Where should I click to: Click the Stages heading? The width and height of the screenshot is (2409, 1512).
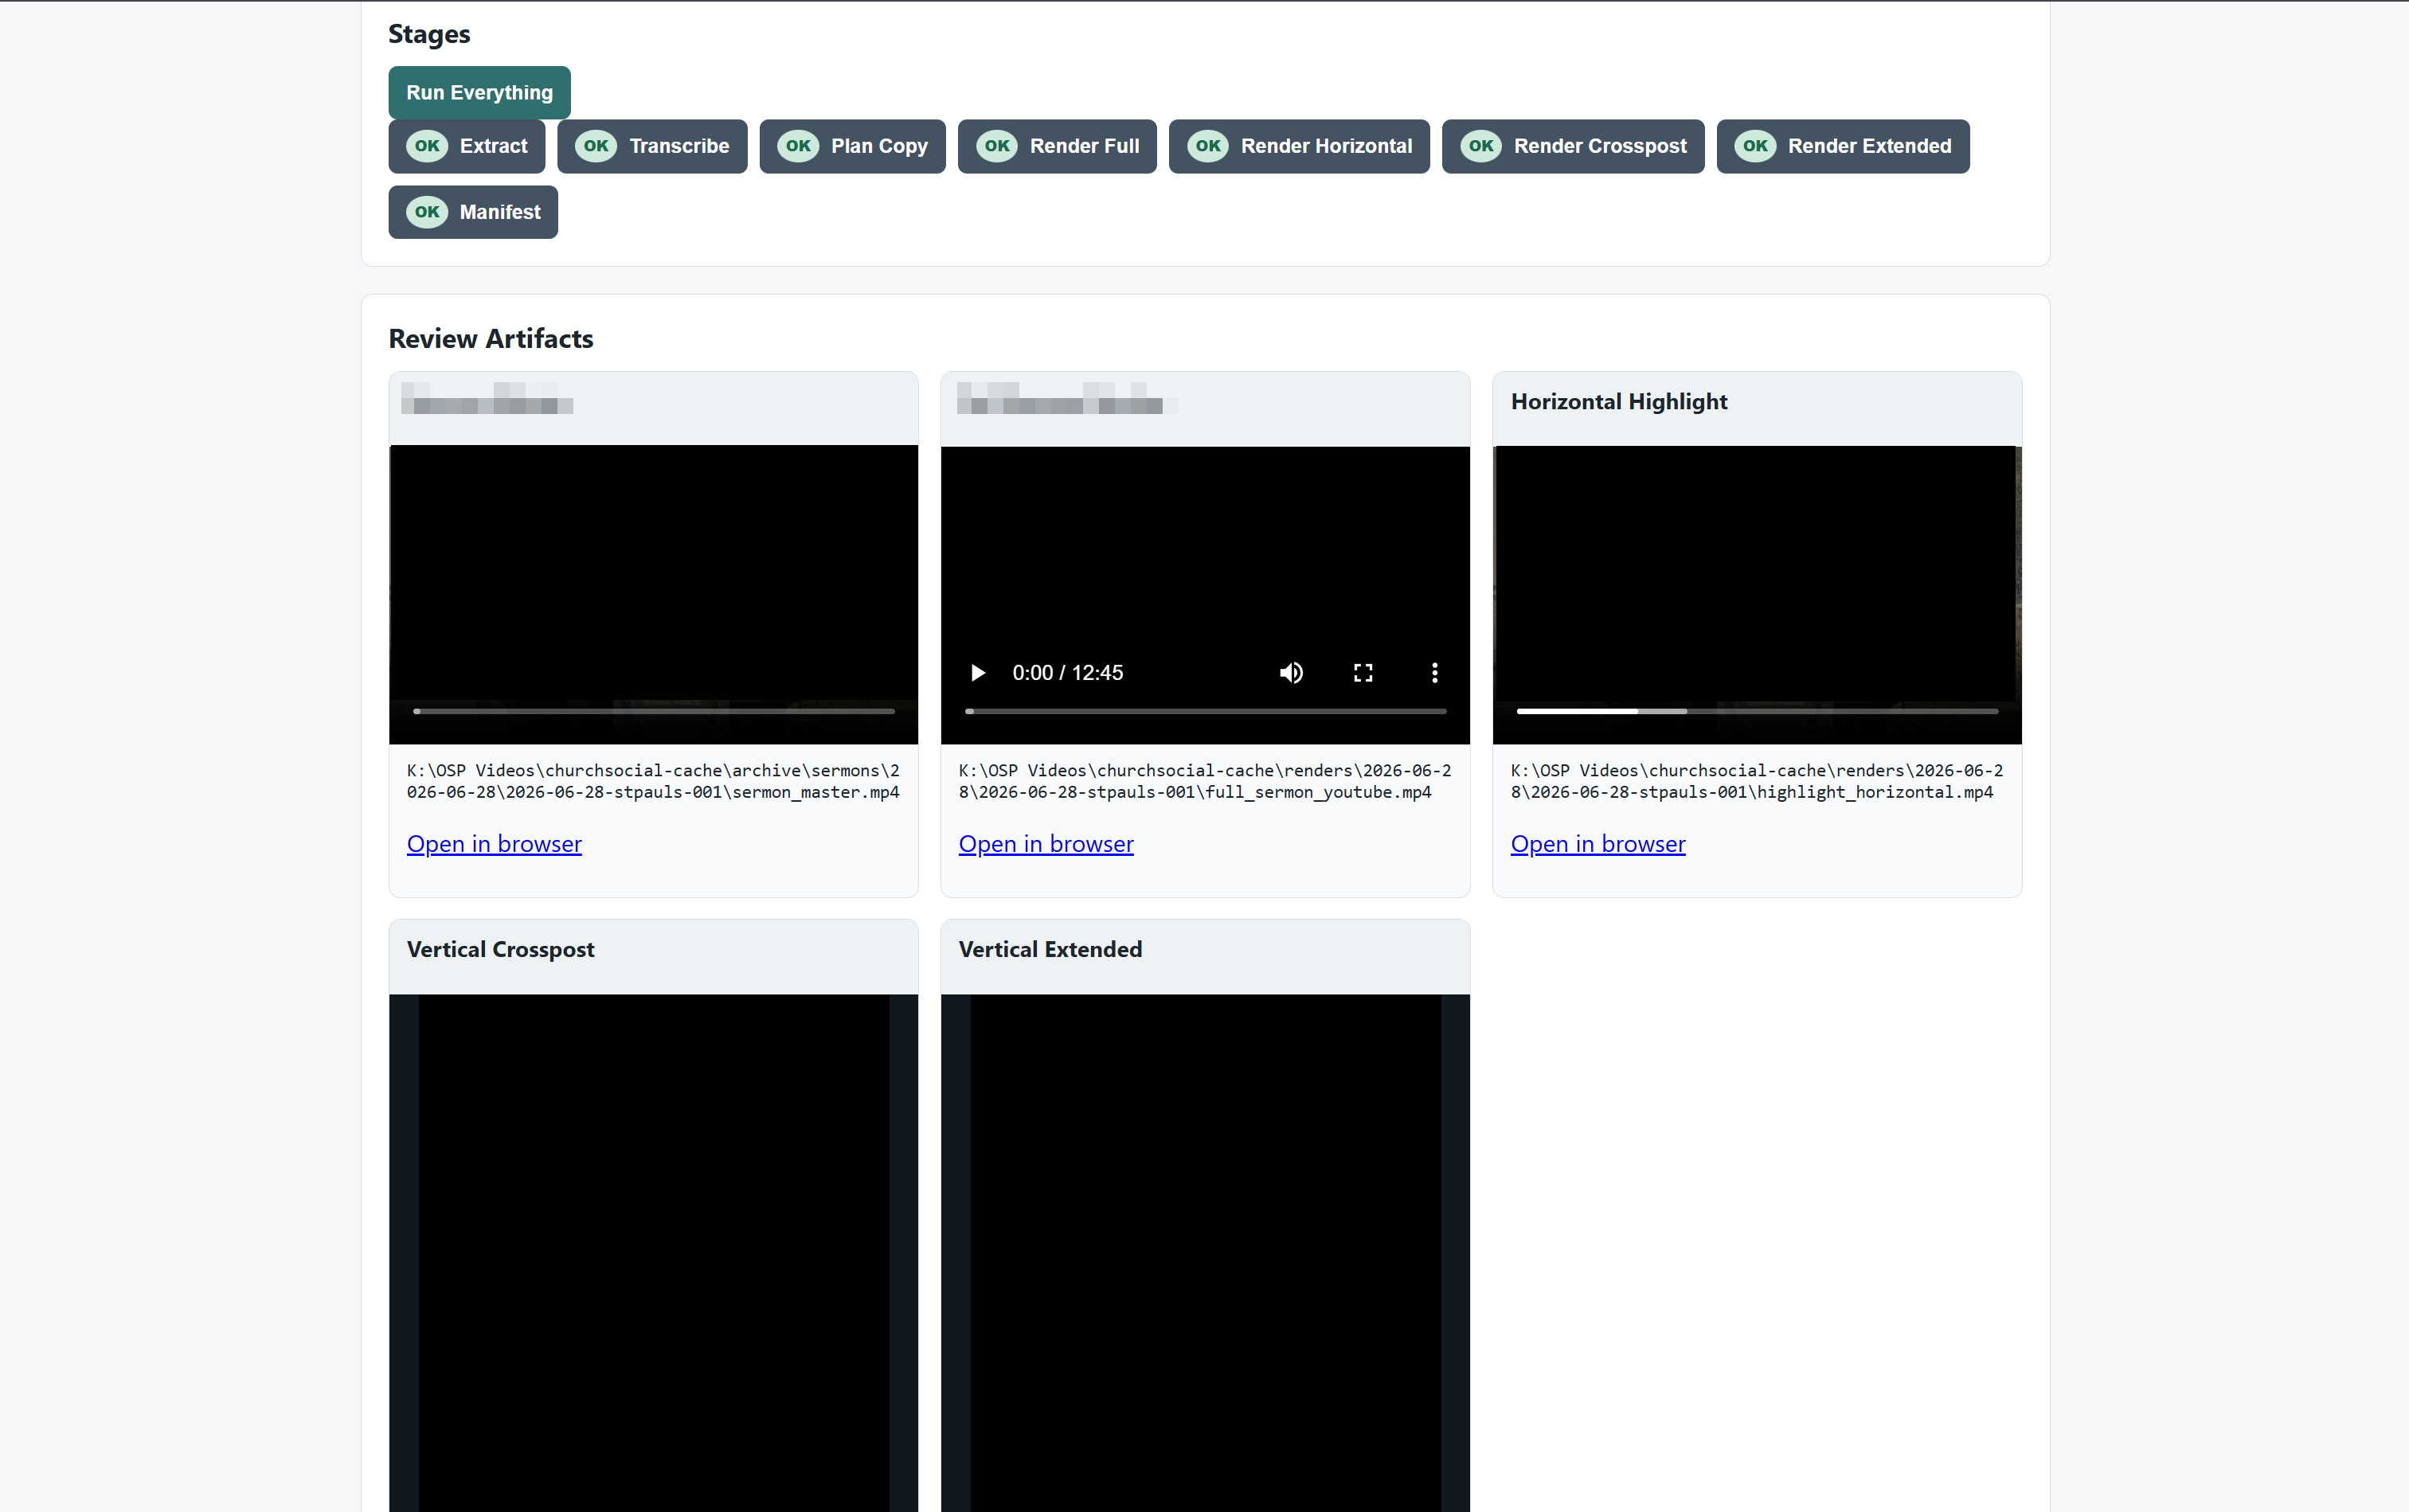tap(429, 35)
